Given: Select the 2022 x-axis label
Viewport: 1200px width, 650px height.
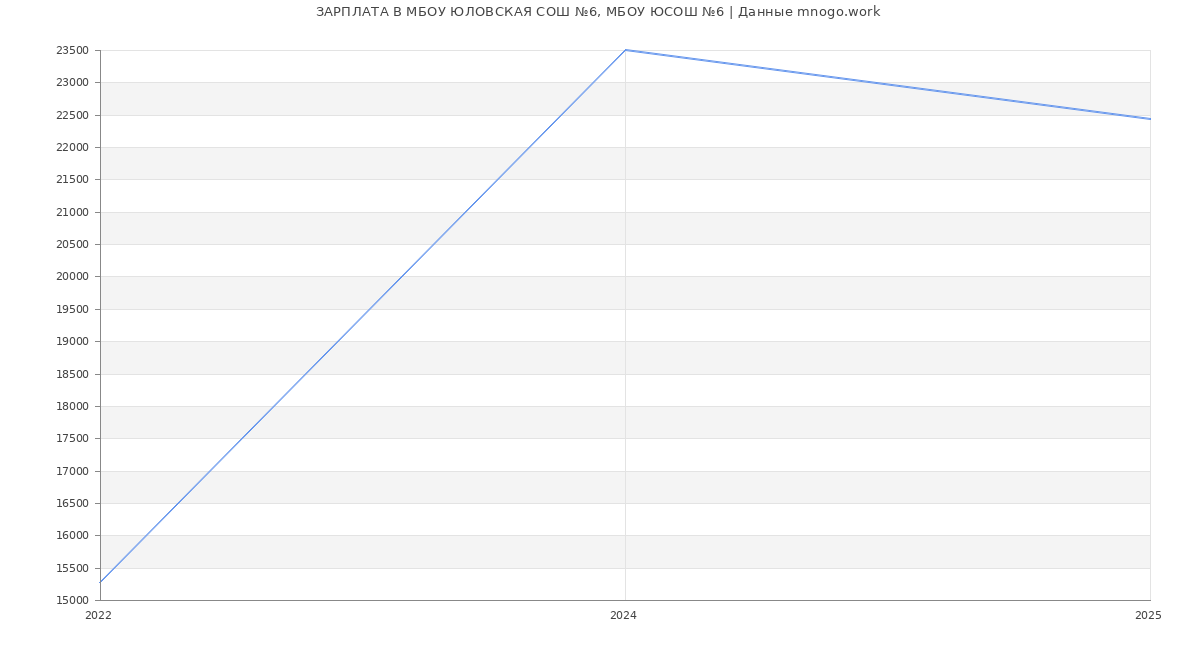Looking at the screenshot, I should pos(98,616).
